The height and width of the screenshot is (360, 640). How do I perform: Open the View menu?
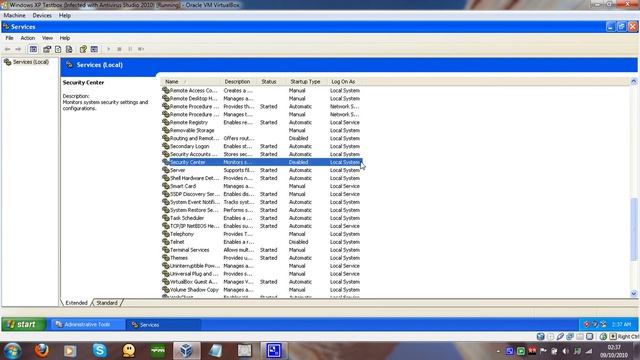(47, 38)
